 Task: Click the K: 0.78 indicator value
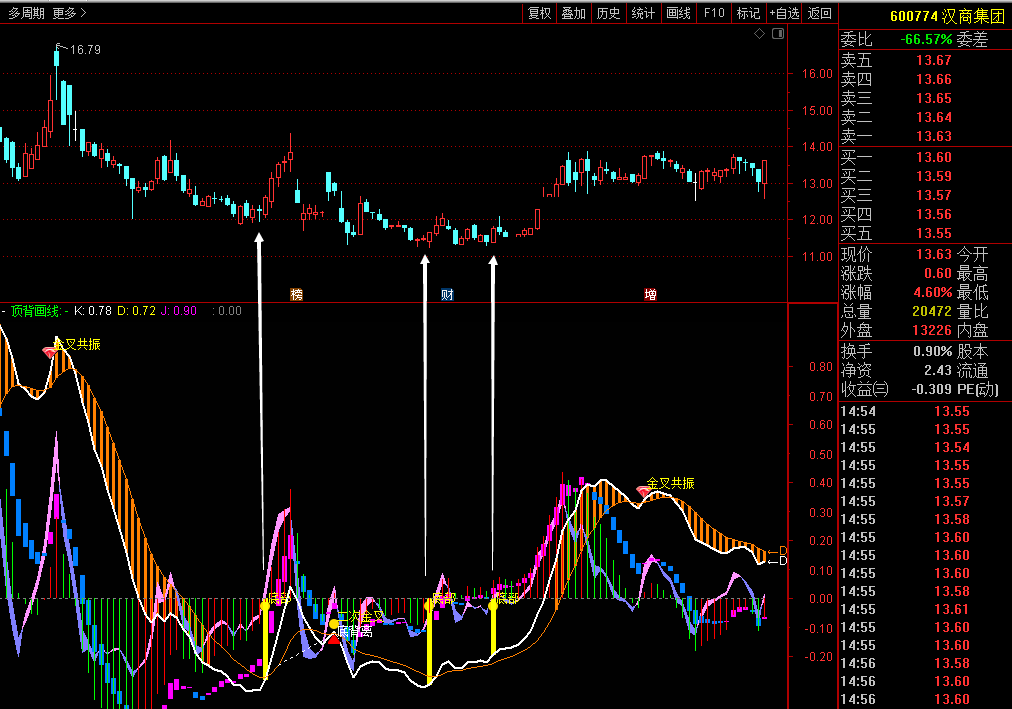click(93, 311)
